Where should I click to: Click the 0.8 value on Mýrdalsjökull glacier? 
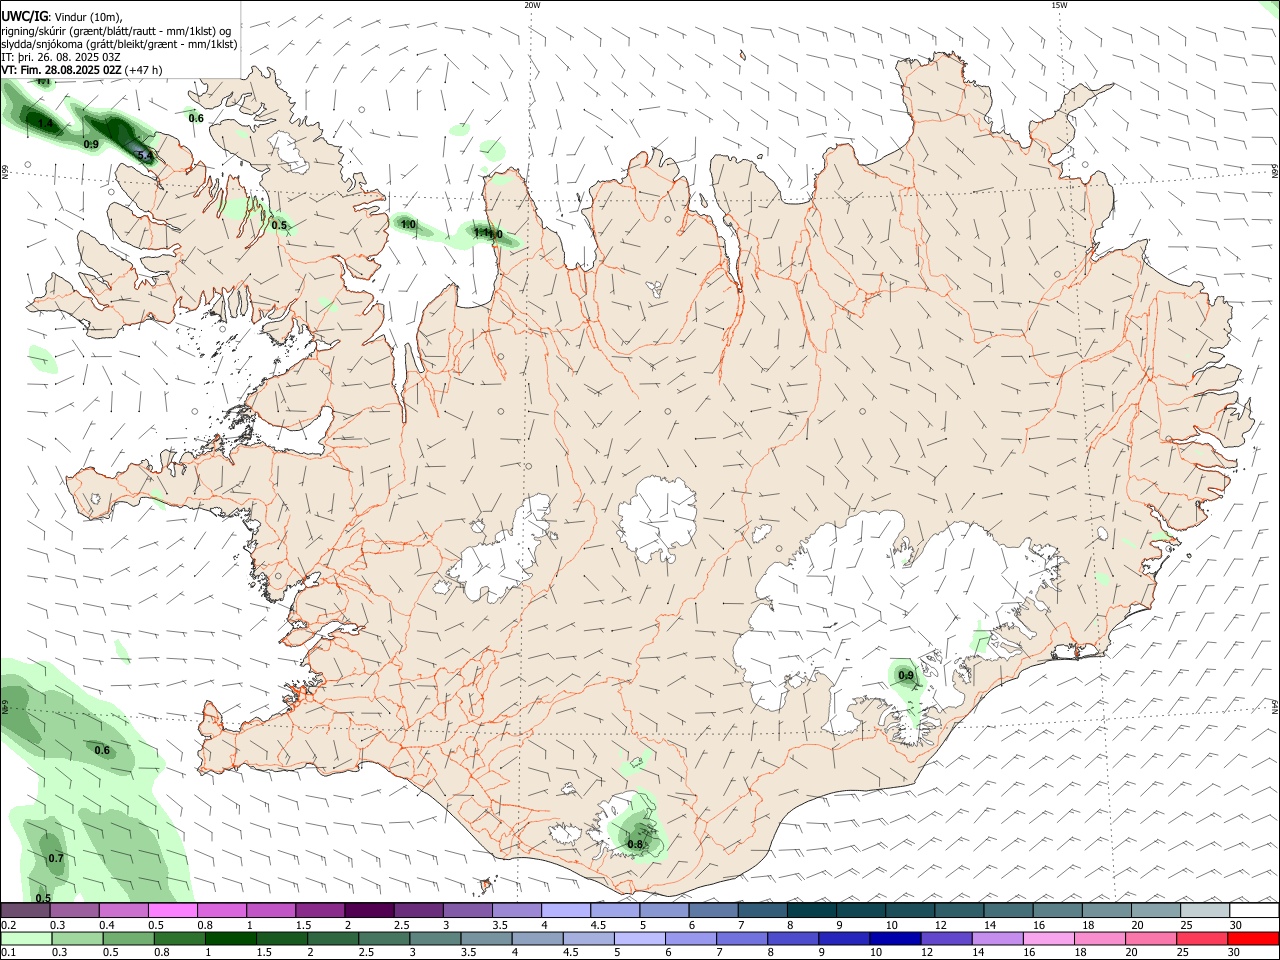[x=635, y=845]
